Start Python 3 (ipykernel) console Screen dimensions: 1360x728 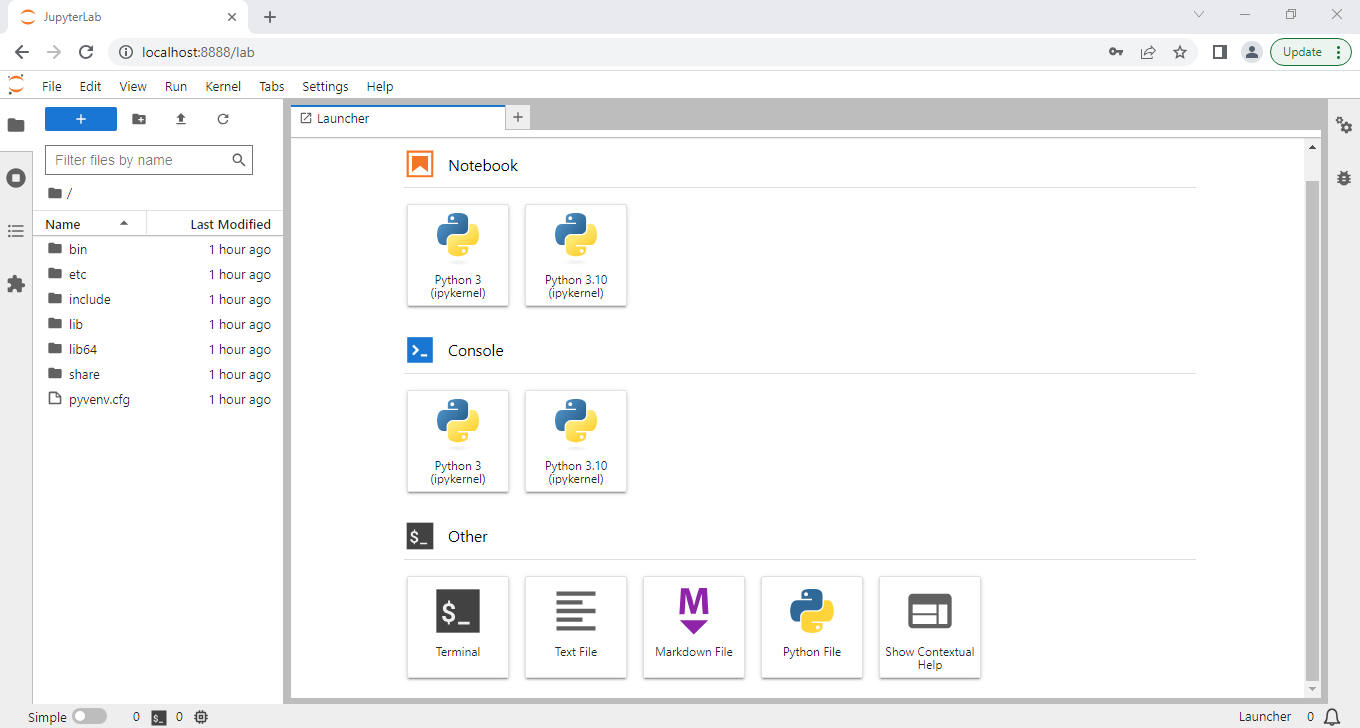coord(458,441)
